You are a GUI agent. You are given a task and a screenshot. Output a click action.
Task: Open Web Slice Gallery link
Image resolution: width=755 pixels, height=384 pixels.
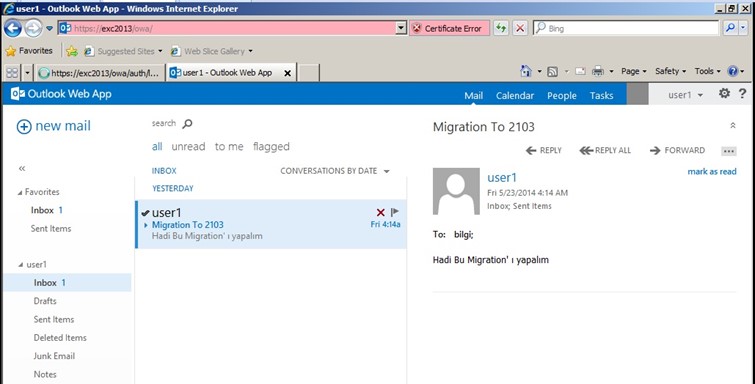point(211,51)
